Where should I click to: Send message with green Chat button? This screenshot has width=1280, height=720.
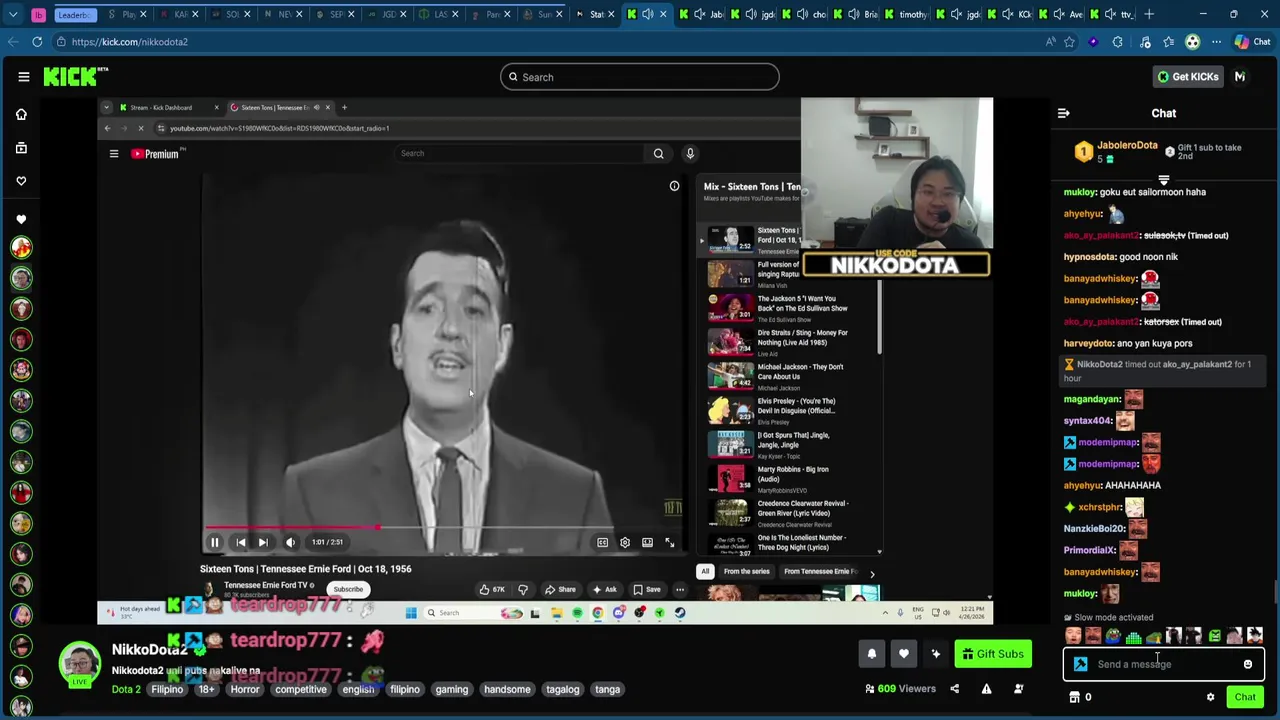(x=1245, y=697)
